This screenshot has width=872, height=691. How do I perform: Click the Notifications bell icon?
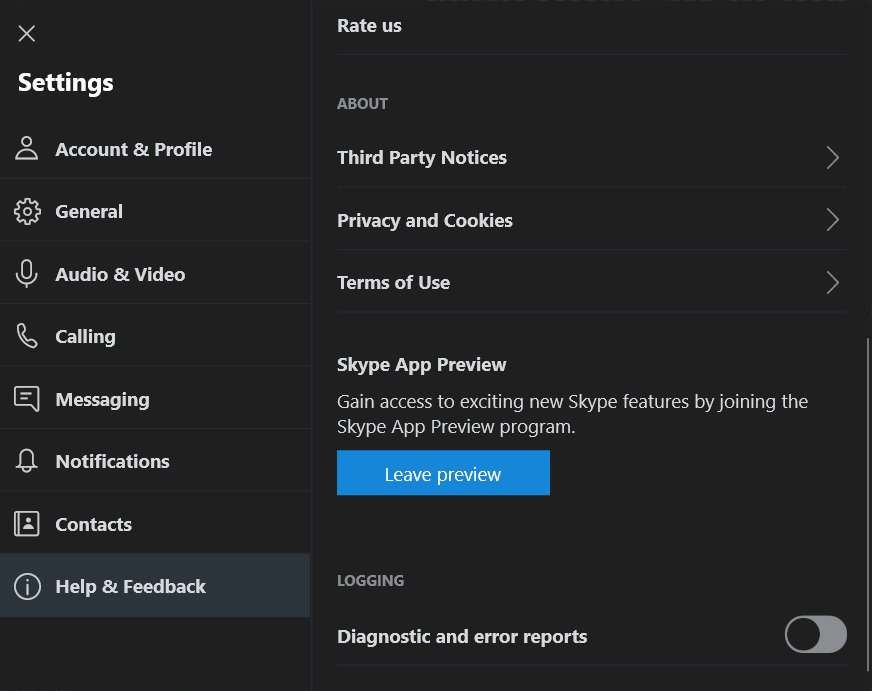coord(27,461)
